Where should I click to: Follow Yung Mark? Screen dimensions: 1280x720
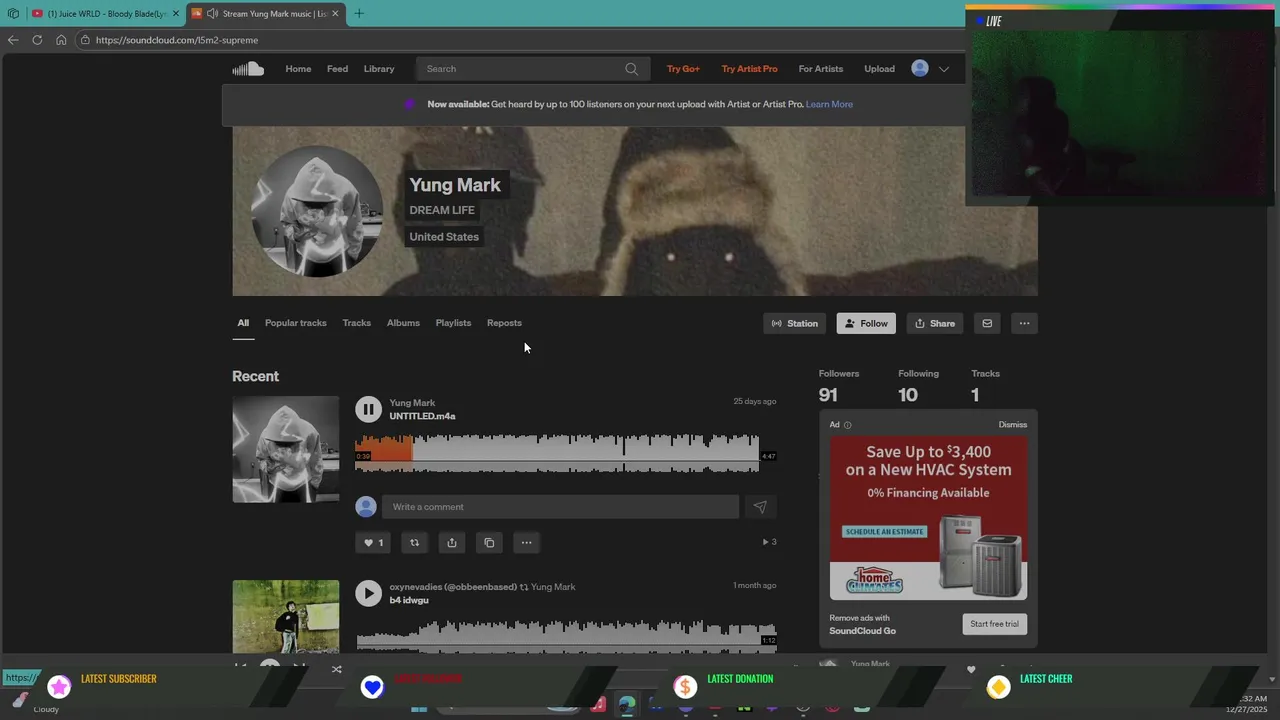(866, 323)
